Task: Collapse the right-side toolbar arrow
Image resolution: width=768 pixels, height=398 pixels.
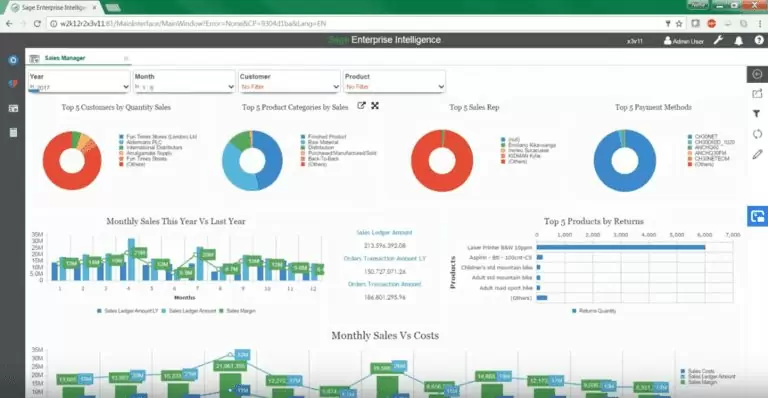Action: click(x=757, y=74)
